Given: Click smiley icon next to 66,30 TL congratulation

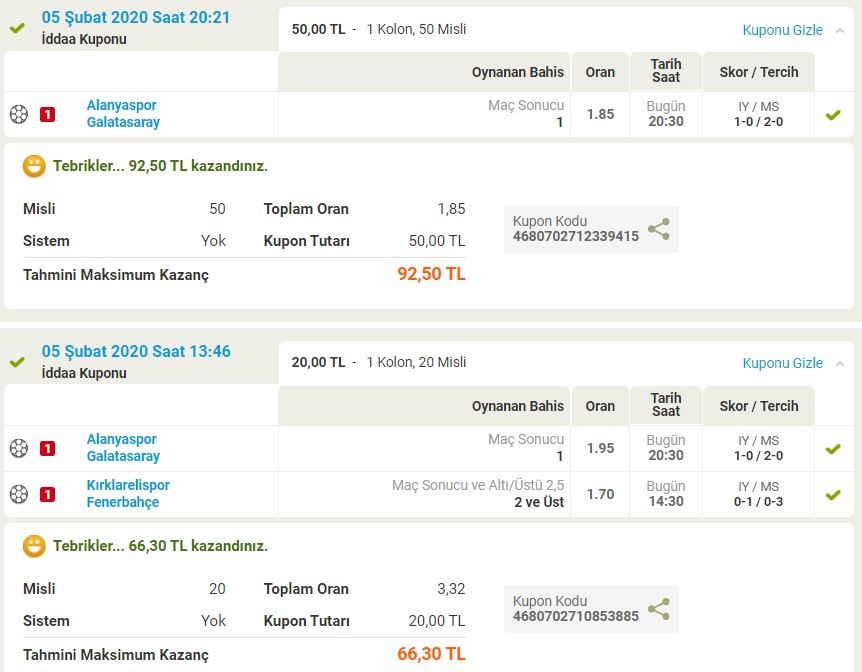Looking at the screenshot, I should pos(34,546).
